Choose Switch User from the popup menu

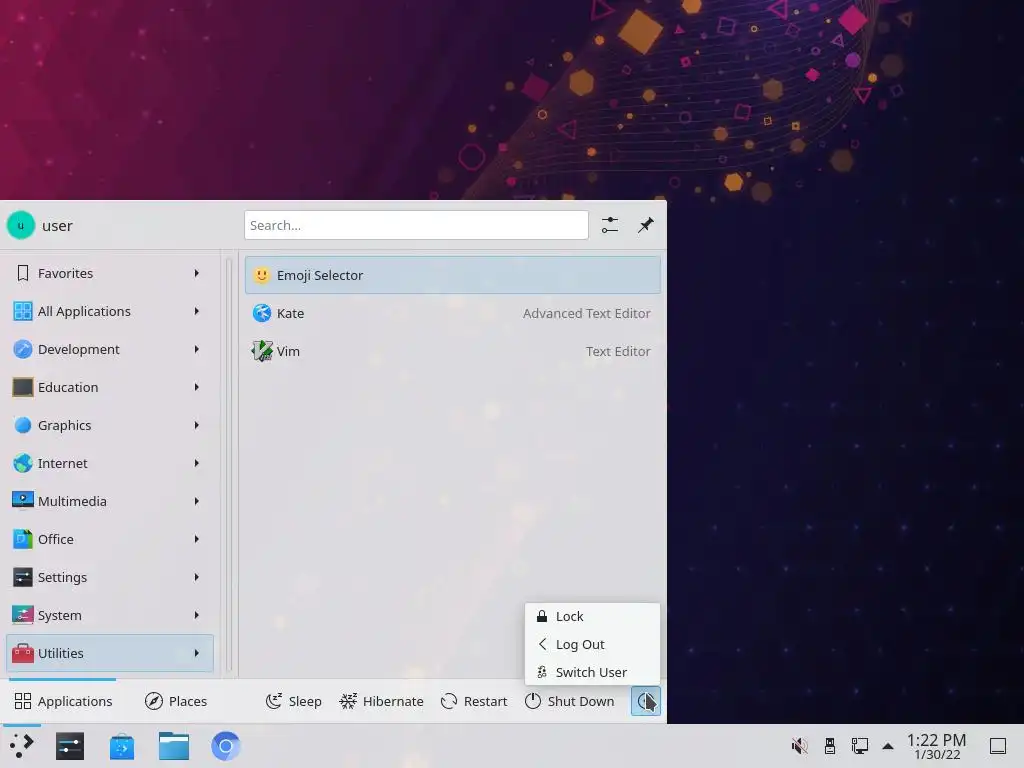592,672
